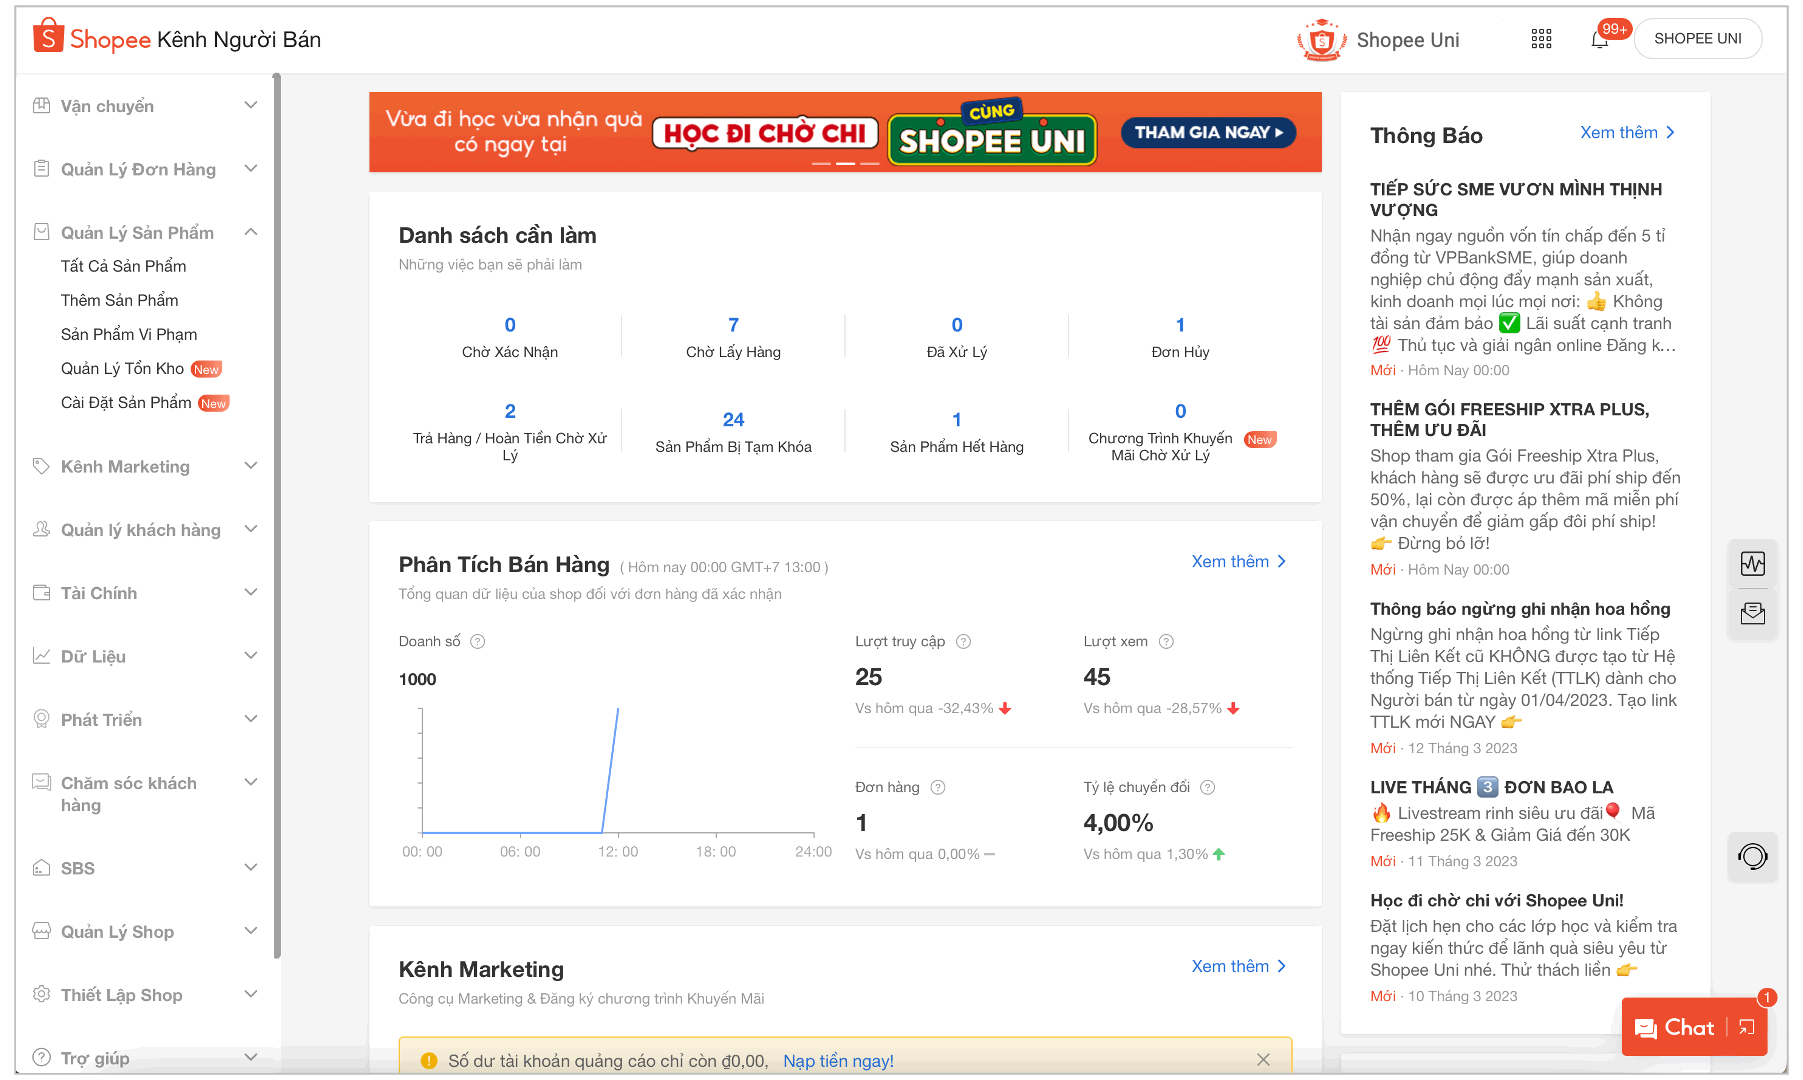Open Quản Lý Tồn Kho menu item

click(x=122, y=369)
